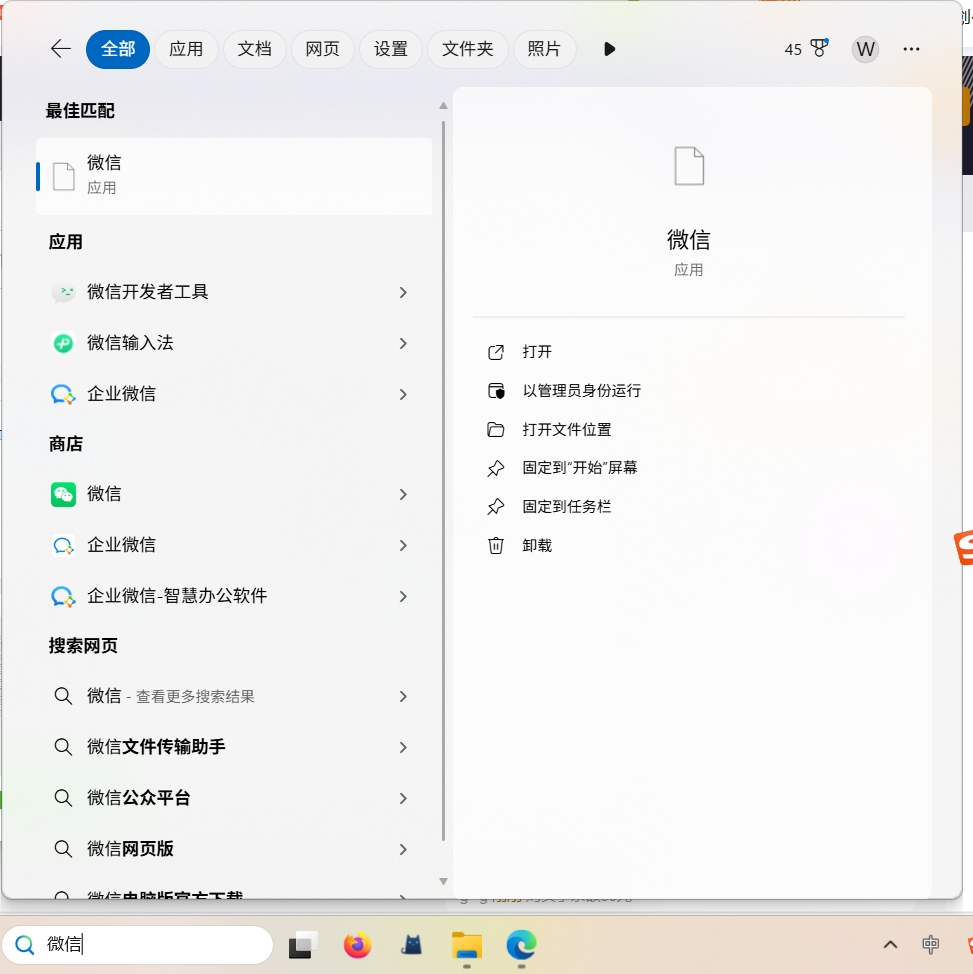Expand 微信公众平台 chevron

(403, 798)
